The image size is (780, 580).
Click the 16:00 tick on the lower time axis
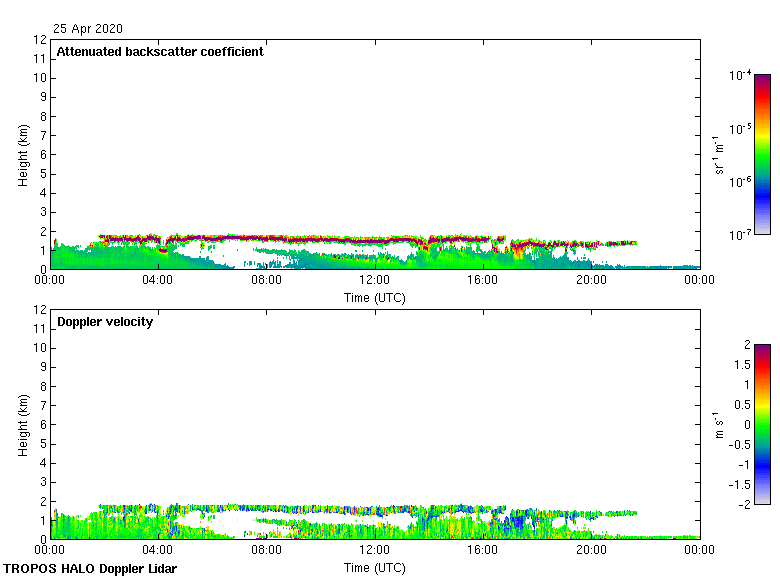click(482, 551)
